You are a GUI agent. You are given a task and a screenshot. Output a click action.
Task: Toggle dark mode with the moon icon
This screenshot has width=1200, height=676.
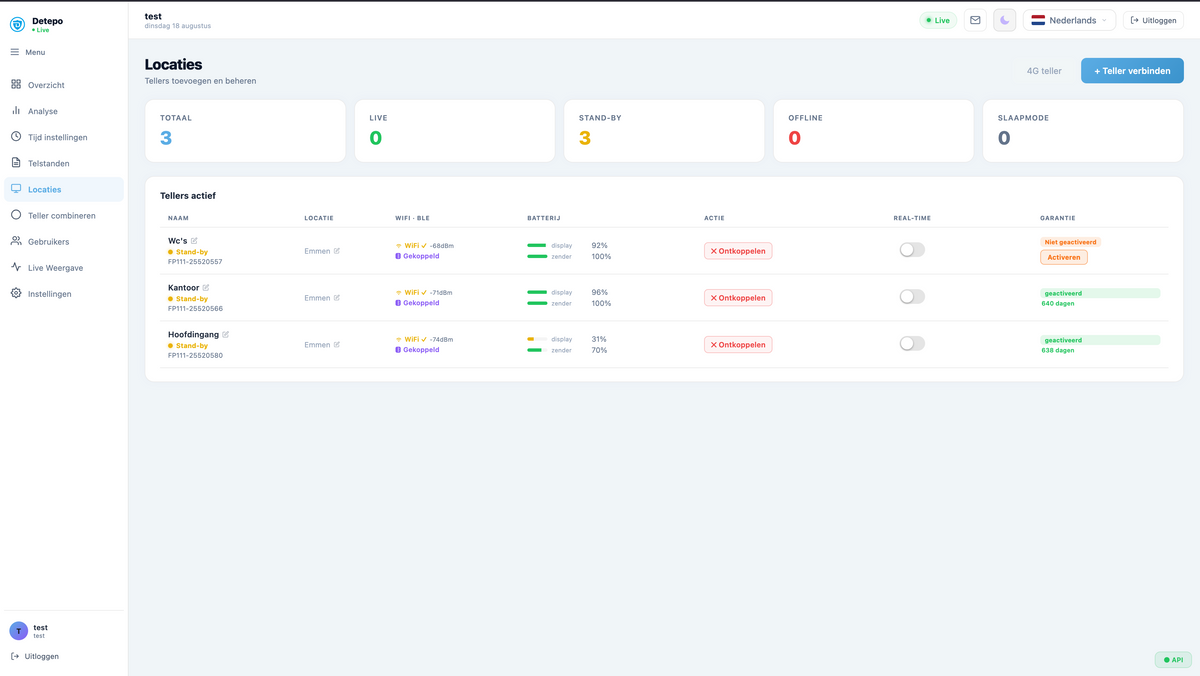click(1005, 20)
